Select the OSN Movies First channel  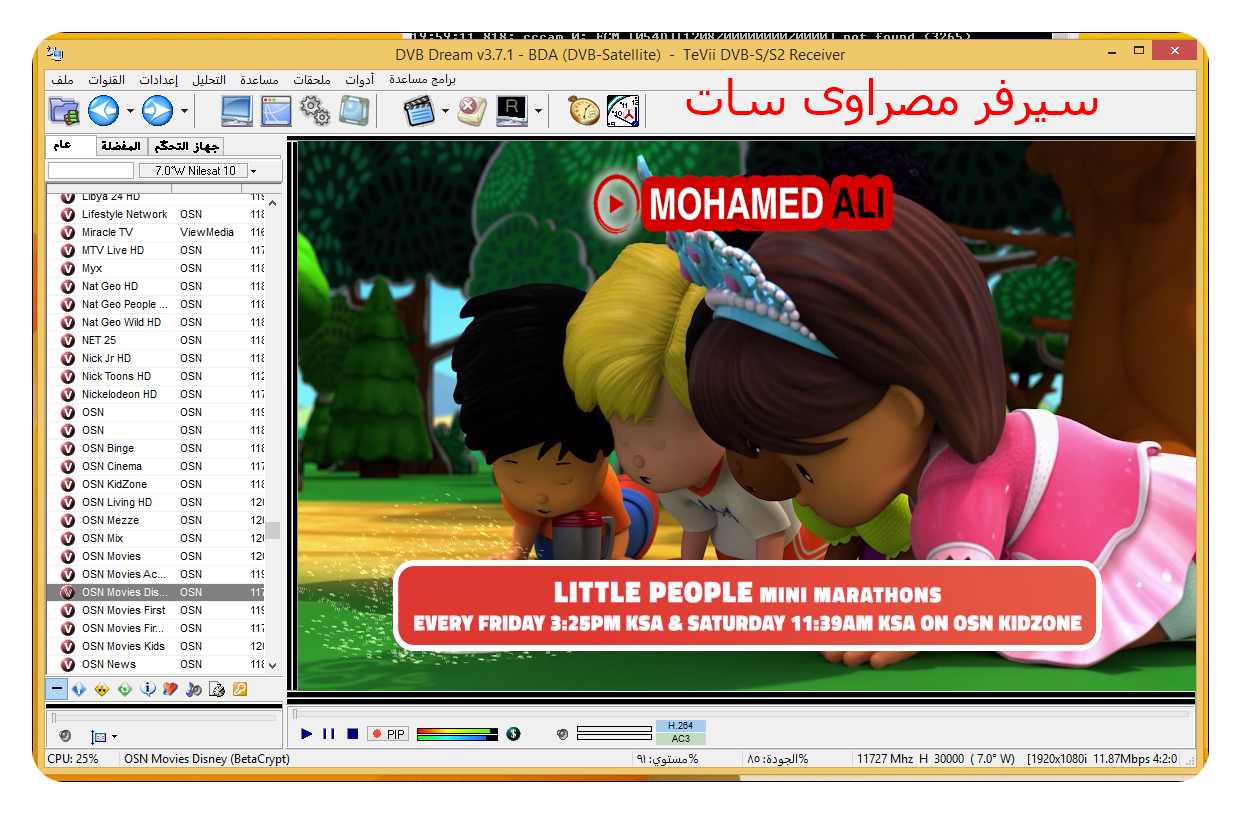[156, 610]
